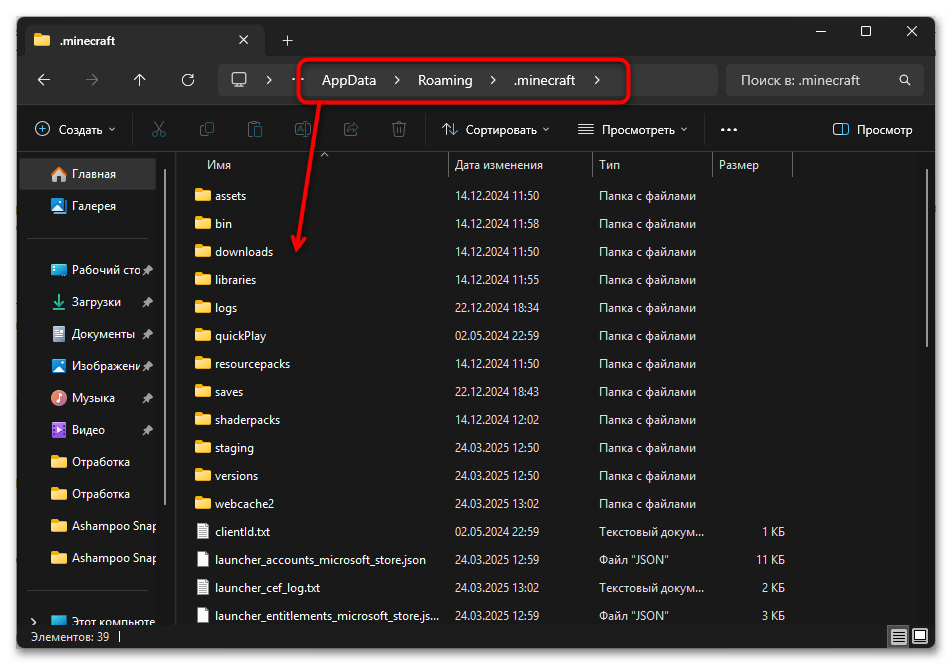This screenshot has width=952, height=665.
Task: Click the Paste clipboard icon
Action: click(255, 129)
